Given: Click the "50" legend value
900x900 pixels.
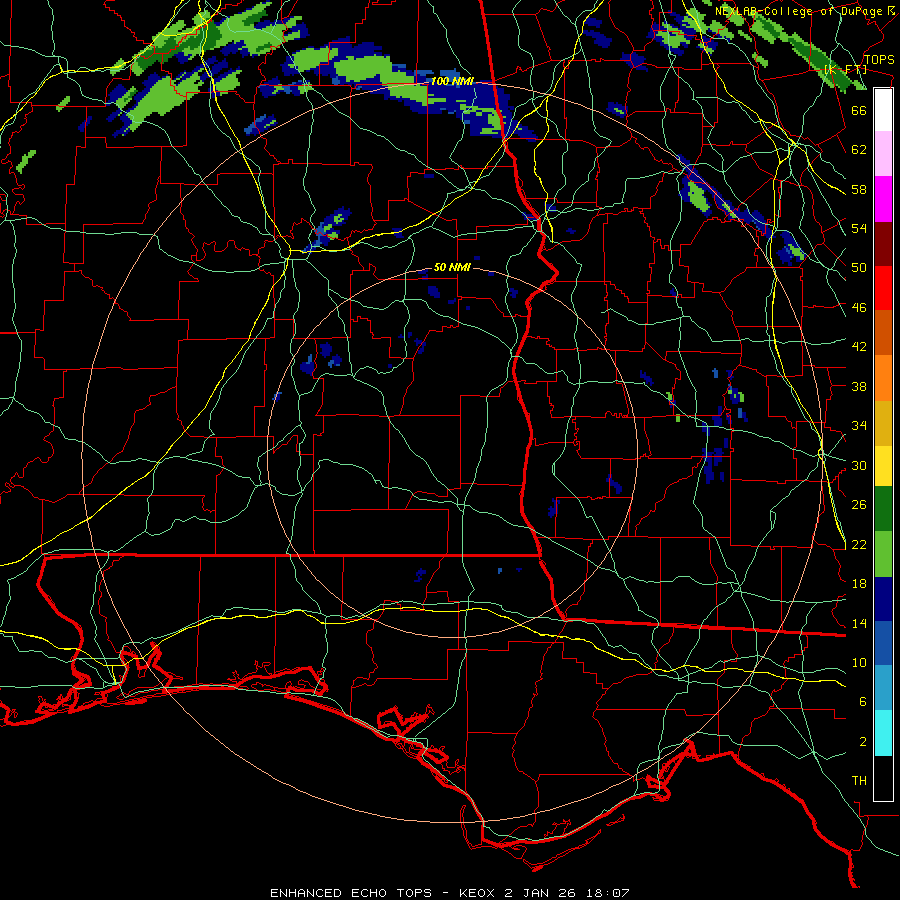Looking at the screenshot, I should coord(859,268).
